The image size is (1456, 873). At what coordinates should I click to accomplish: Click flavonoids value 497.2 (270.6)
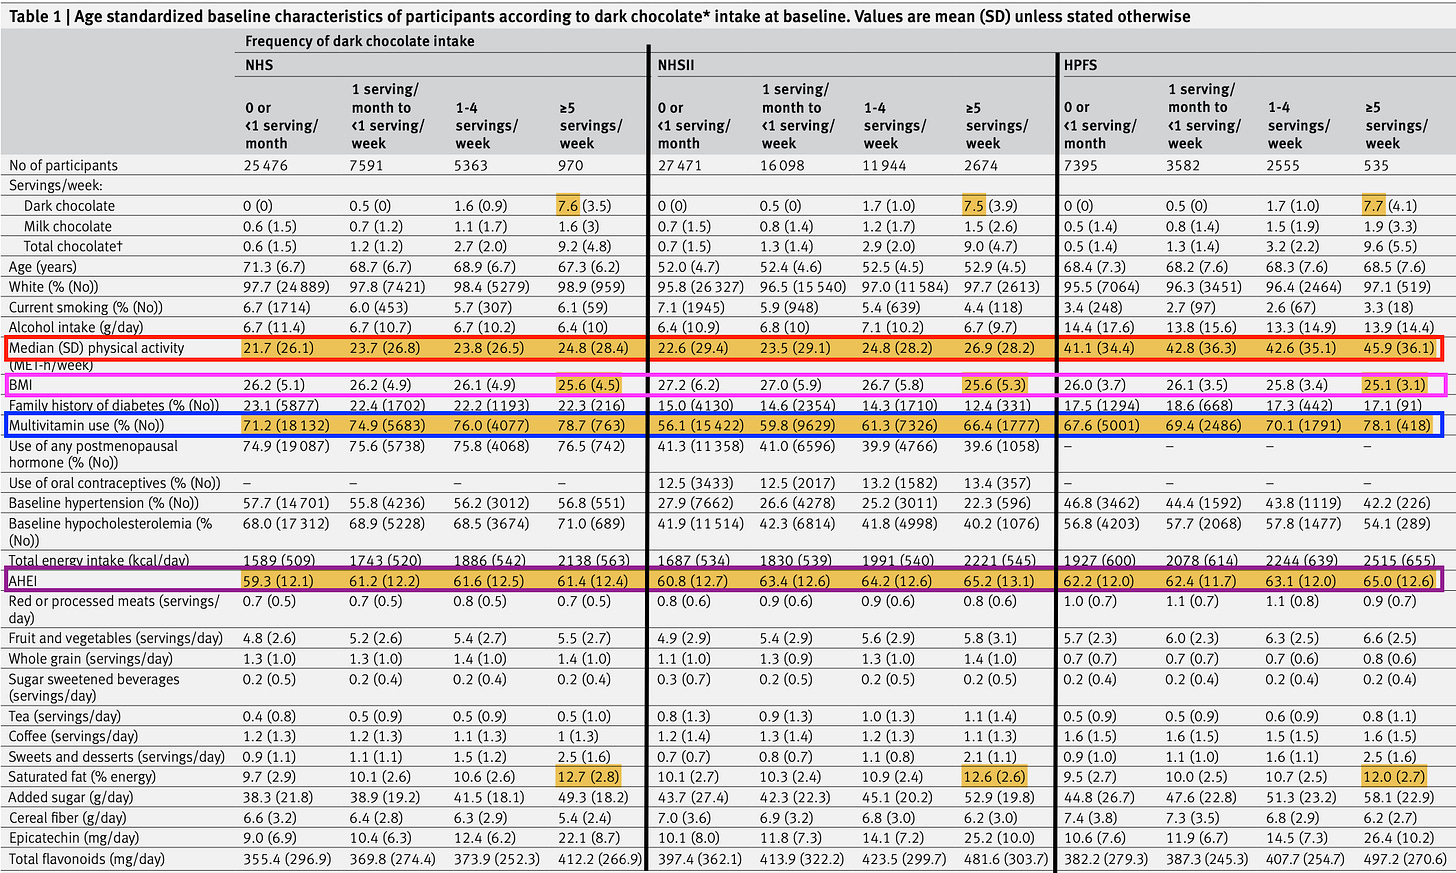click(x=1406, y=859)
